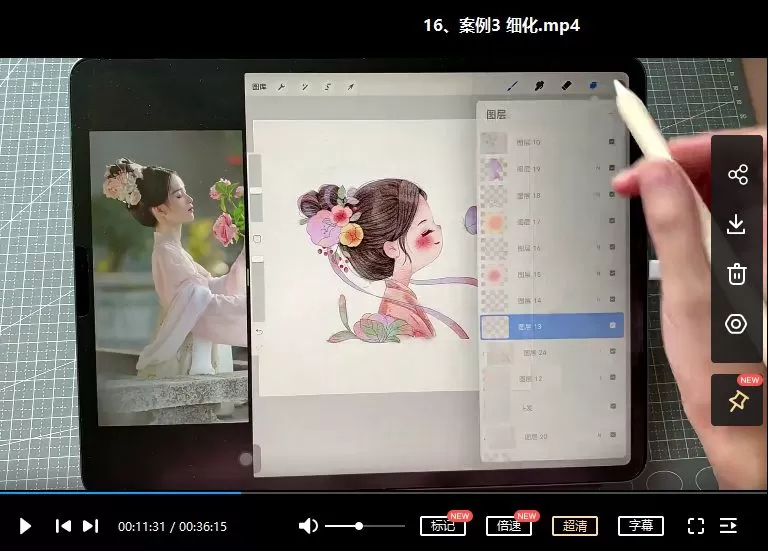Image resolution: width=768 pixels, height=551 pixels.
Task: Select layer 图层 17
Action: pyautogui.click(x=551, y=222)
